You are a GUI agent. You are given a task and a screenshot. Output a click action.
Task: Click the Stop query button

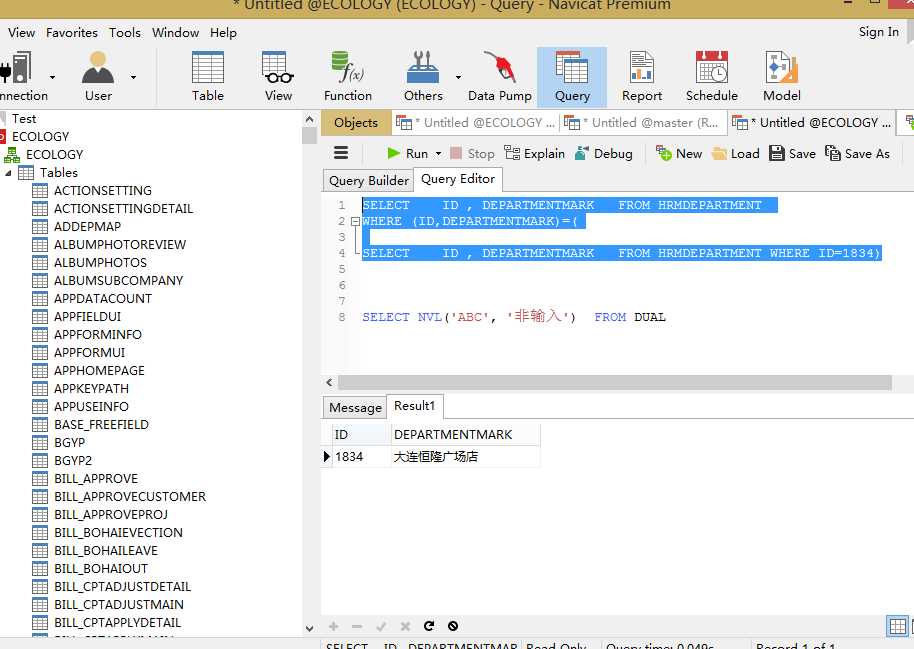pyautogui.click(x=472, y=153)
